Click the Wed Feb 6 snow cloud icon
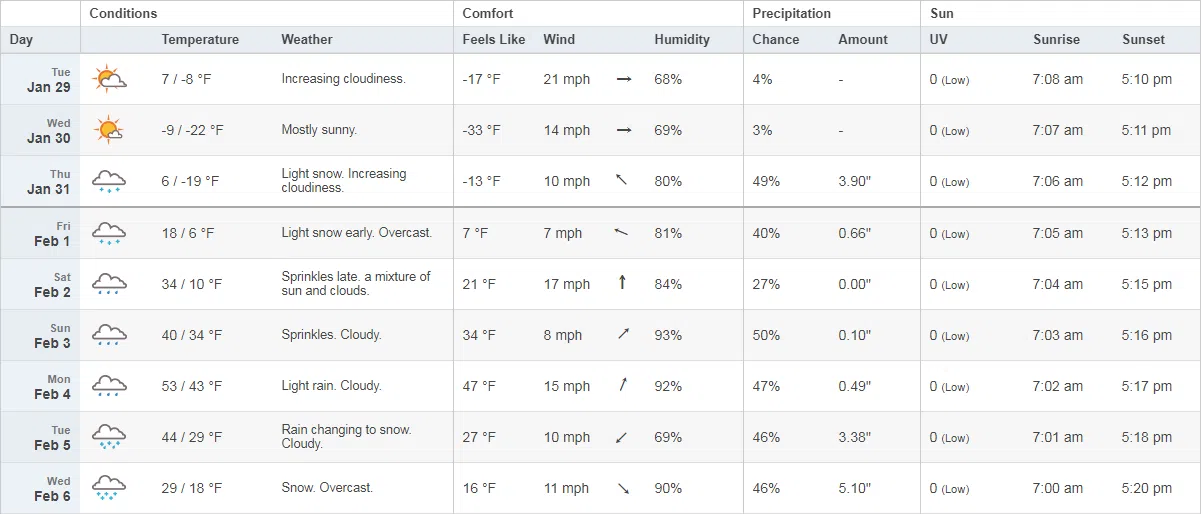This screenshot has width=1201, height=514. (x=109, y=488)
